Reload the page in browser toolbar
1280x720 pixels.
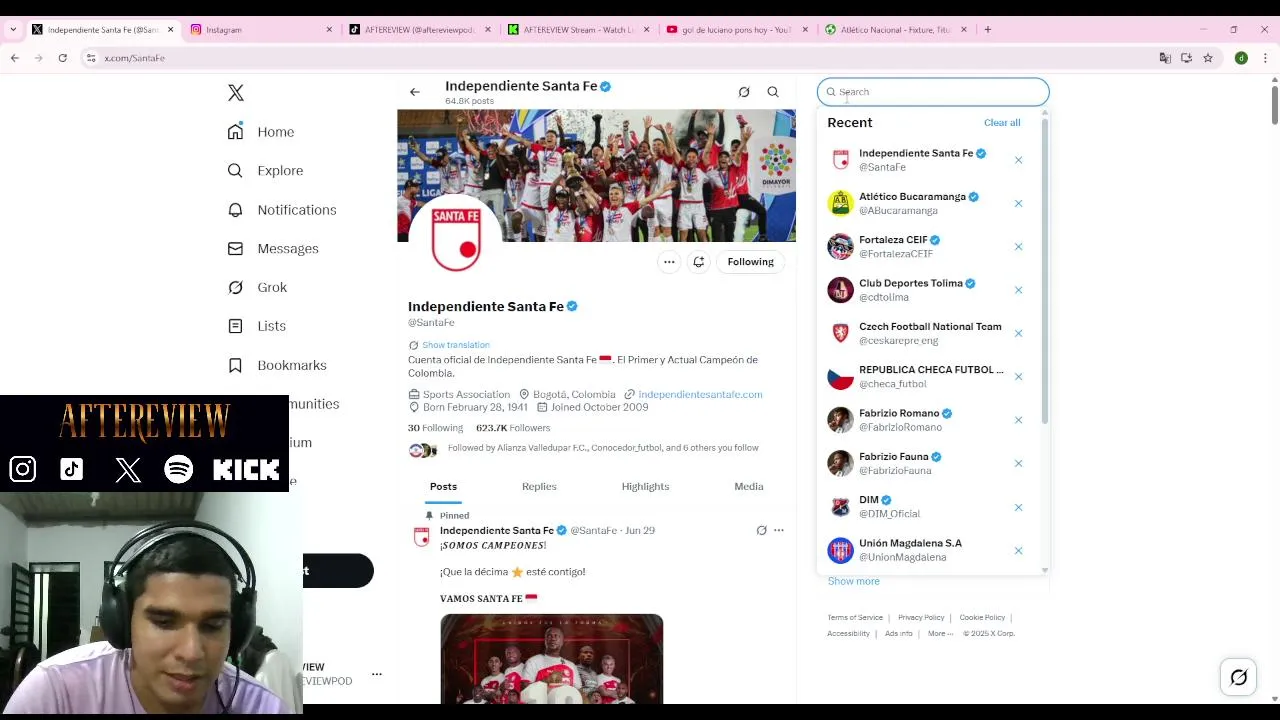click(62, 58)
